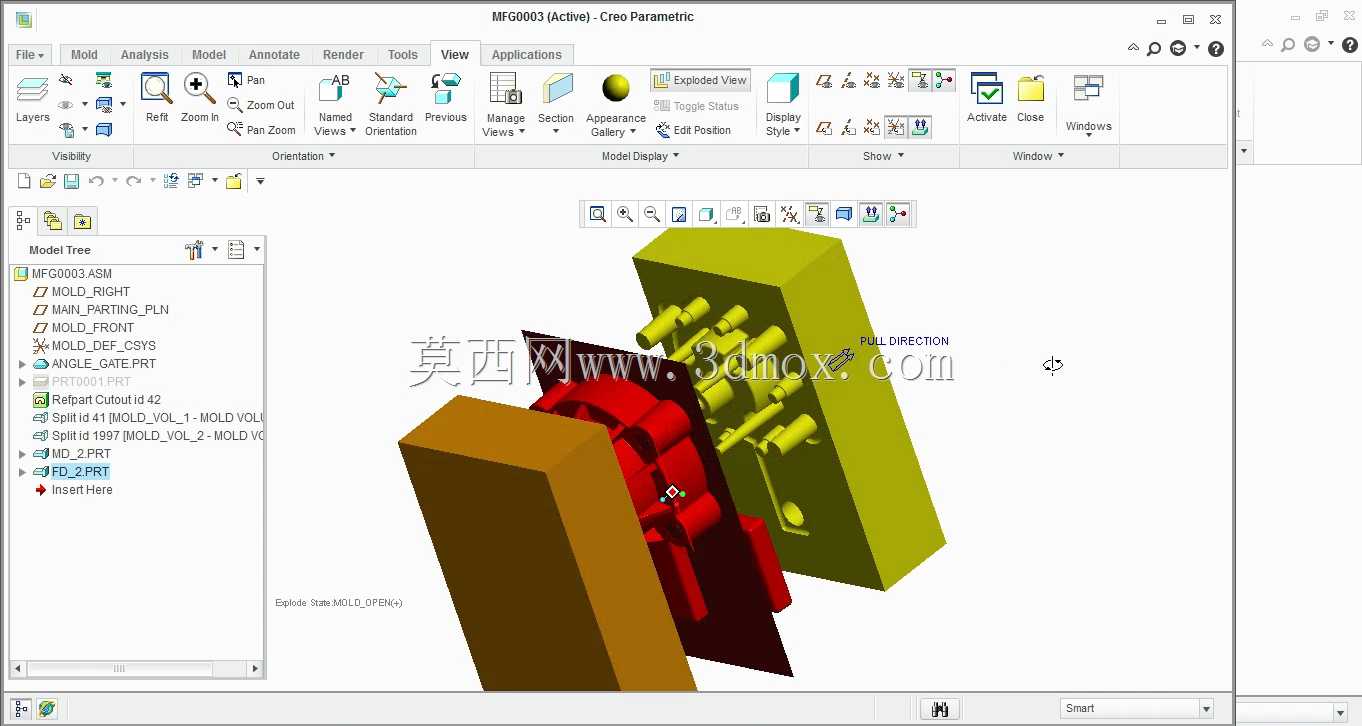Viewport: 1362px width, 726px height.
Task: Save the model with floppy disk icon
Action: click(71, 181)
